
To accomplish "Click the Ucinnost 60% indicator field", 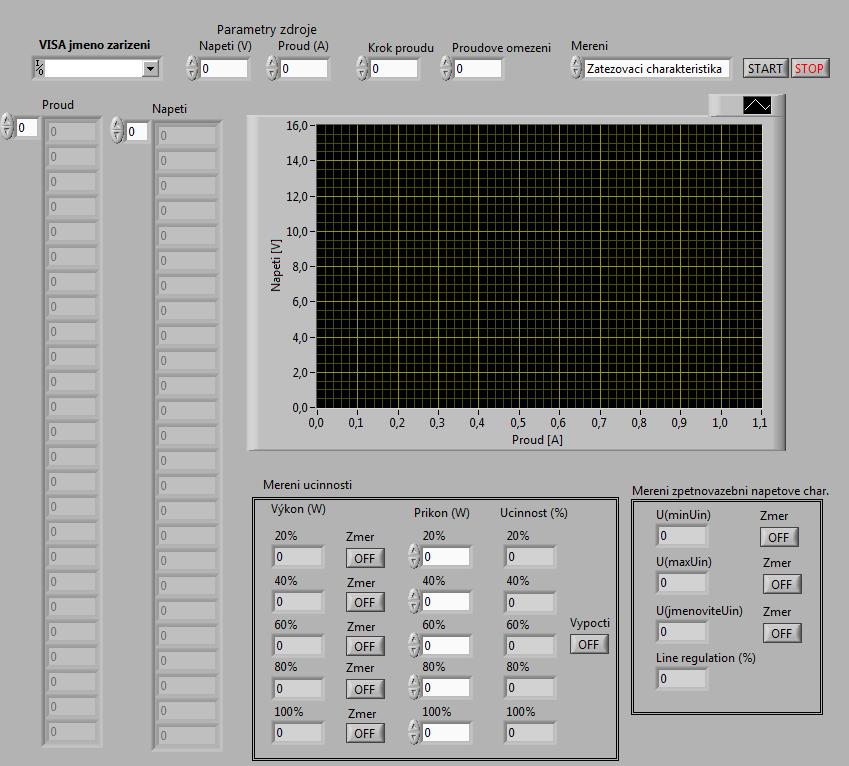I will (530, 646).
